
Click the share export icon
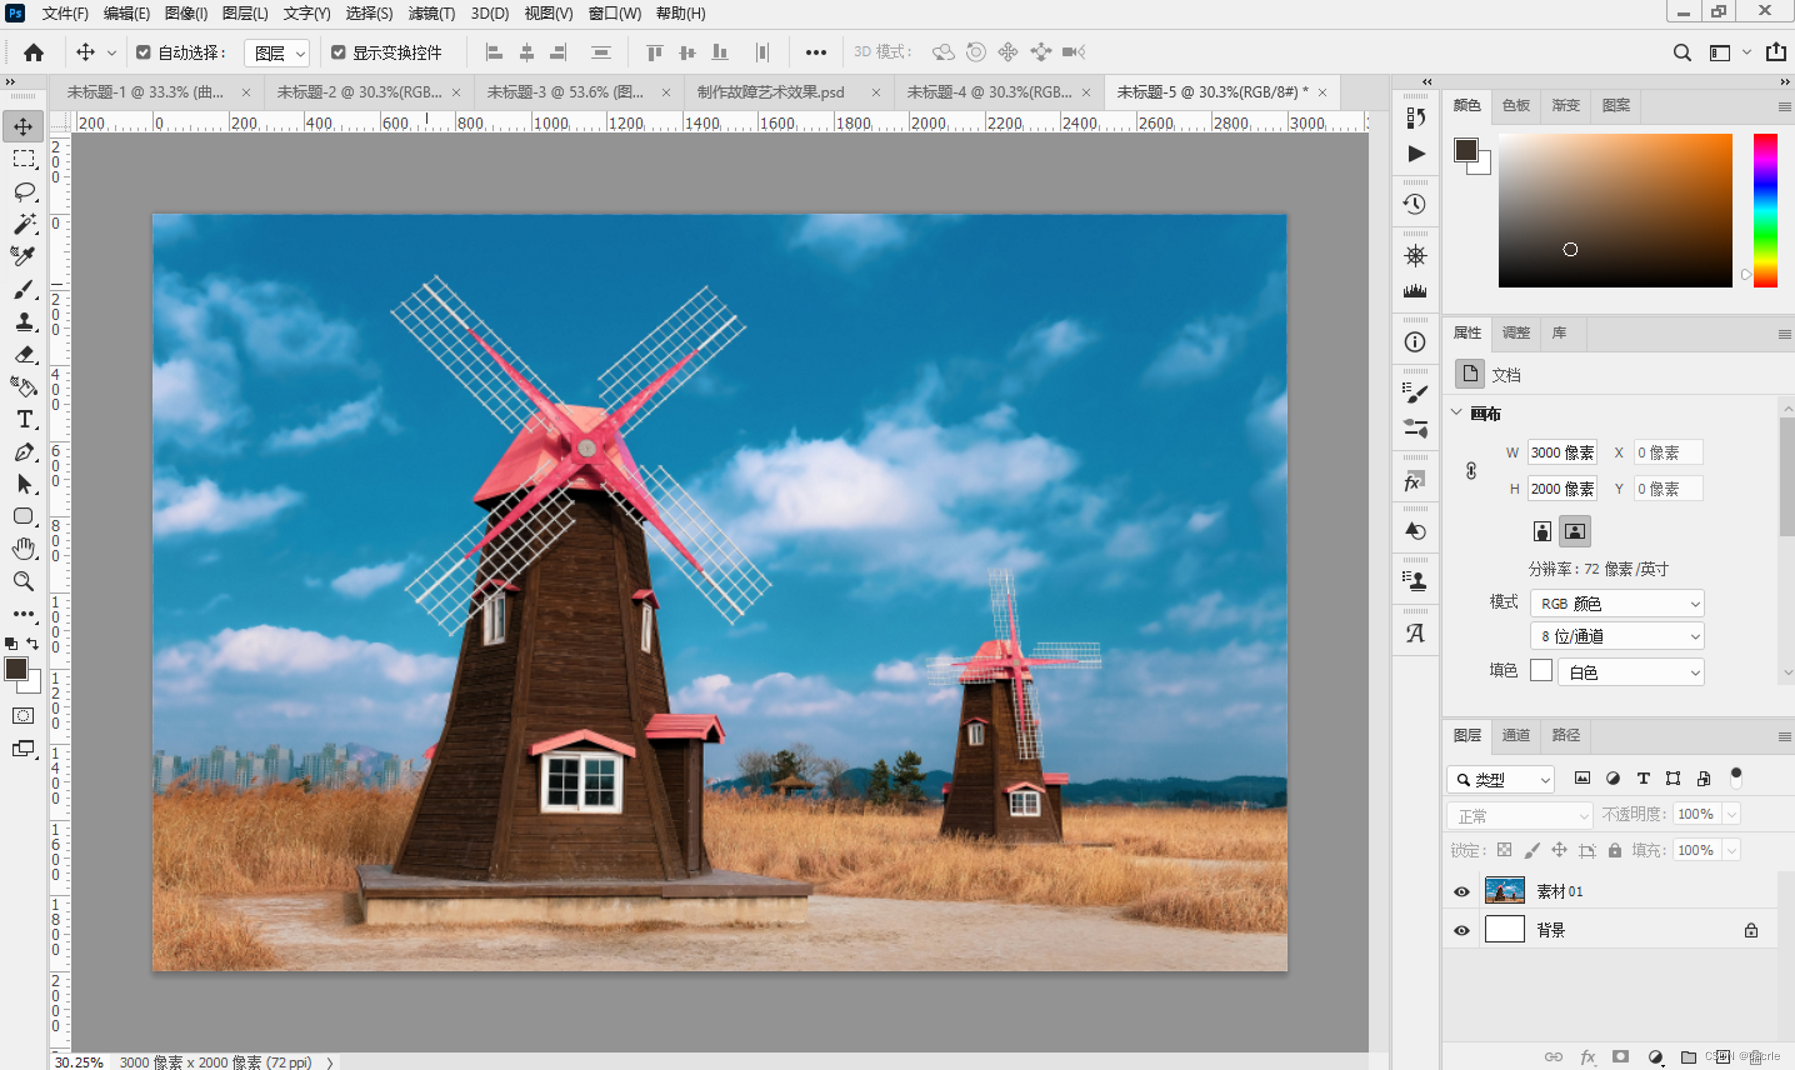[x=1776, y=52]
